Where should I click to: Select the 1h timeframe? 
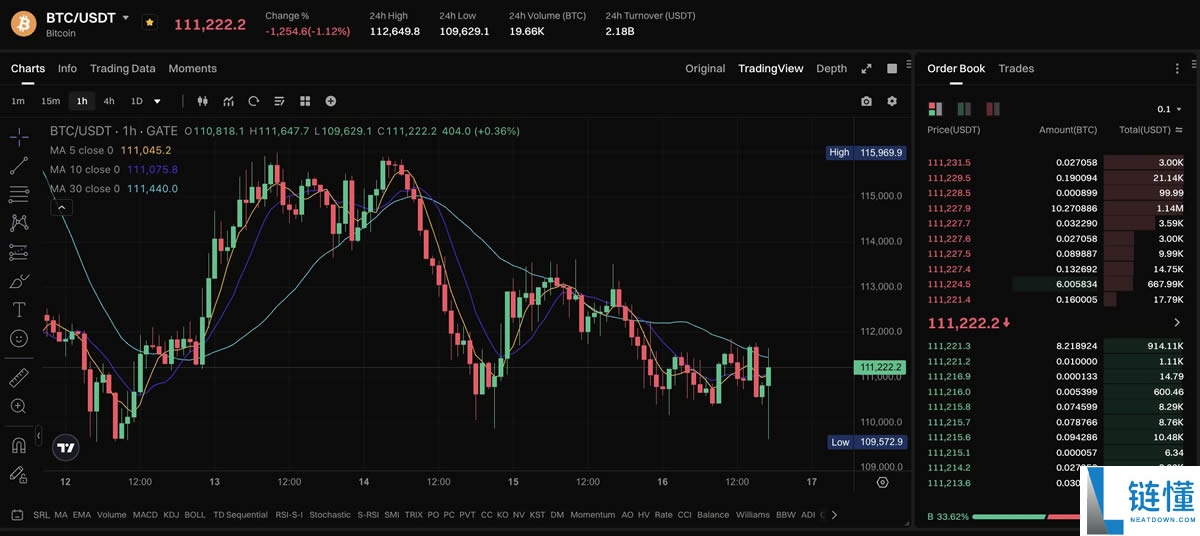[82, 101]
